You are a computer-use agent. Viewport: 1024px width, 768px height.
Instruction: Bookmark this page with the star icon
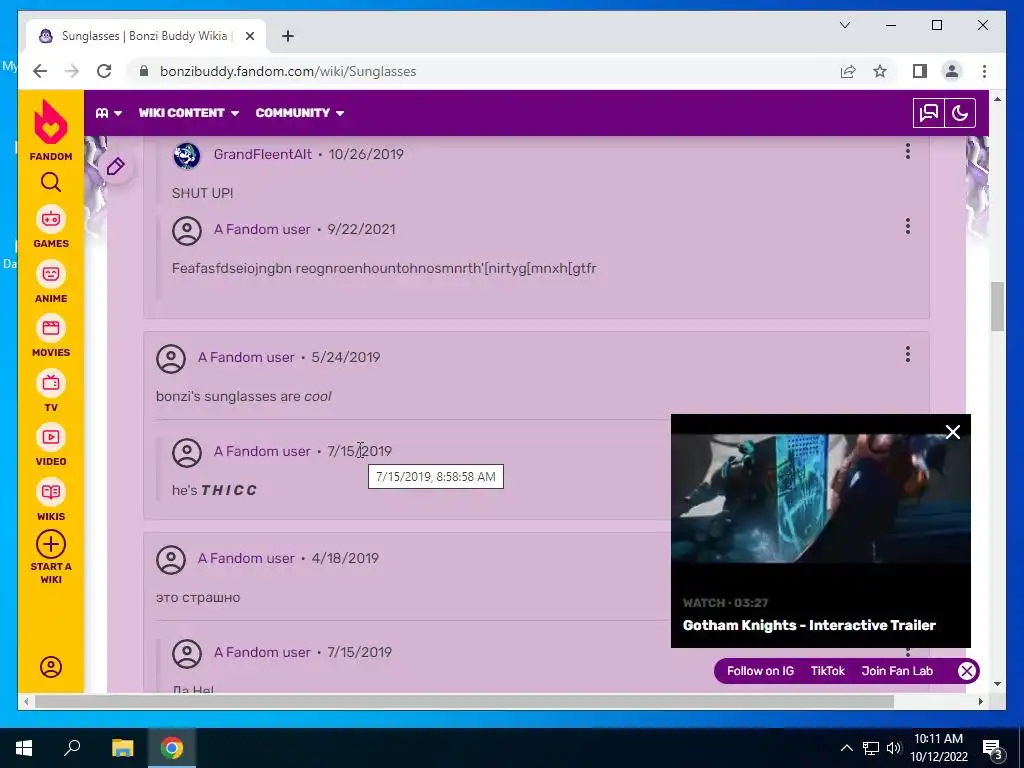coord(880,71)
